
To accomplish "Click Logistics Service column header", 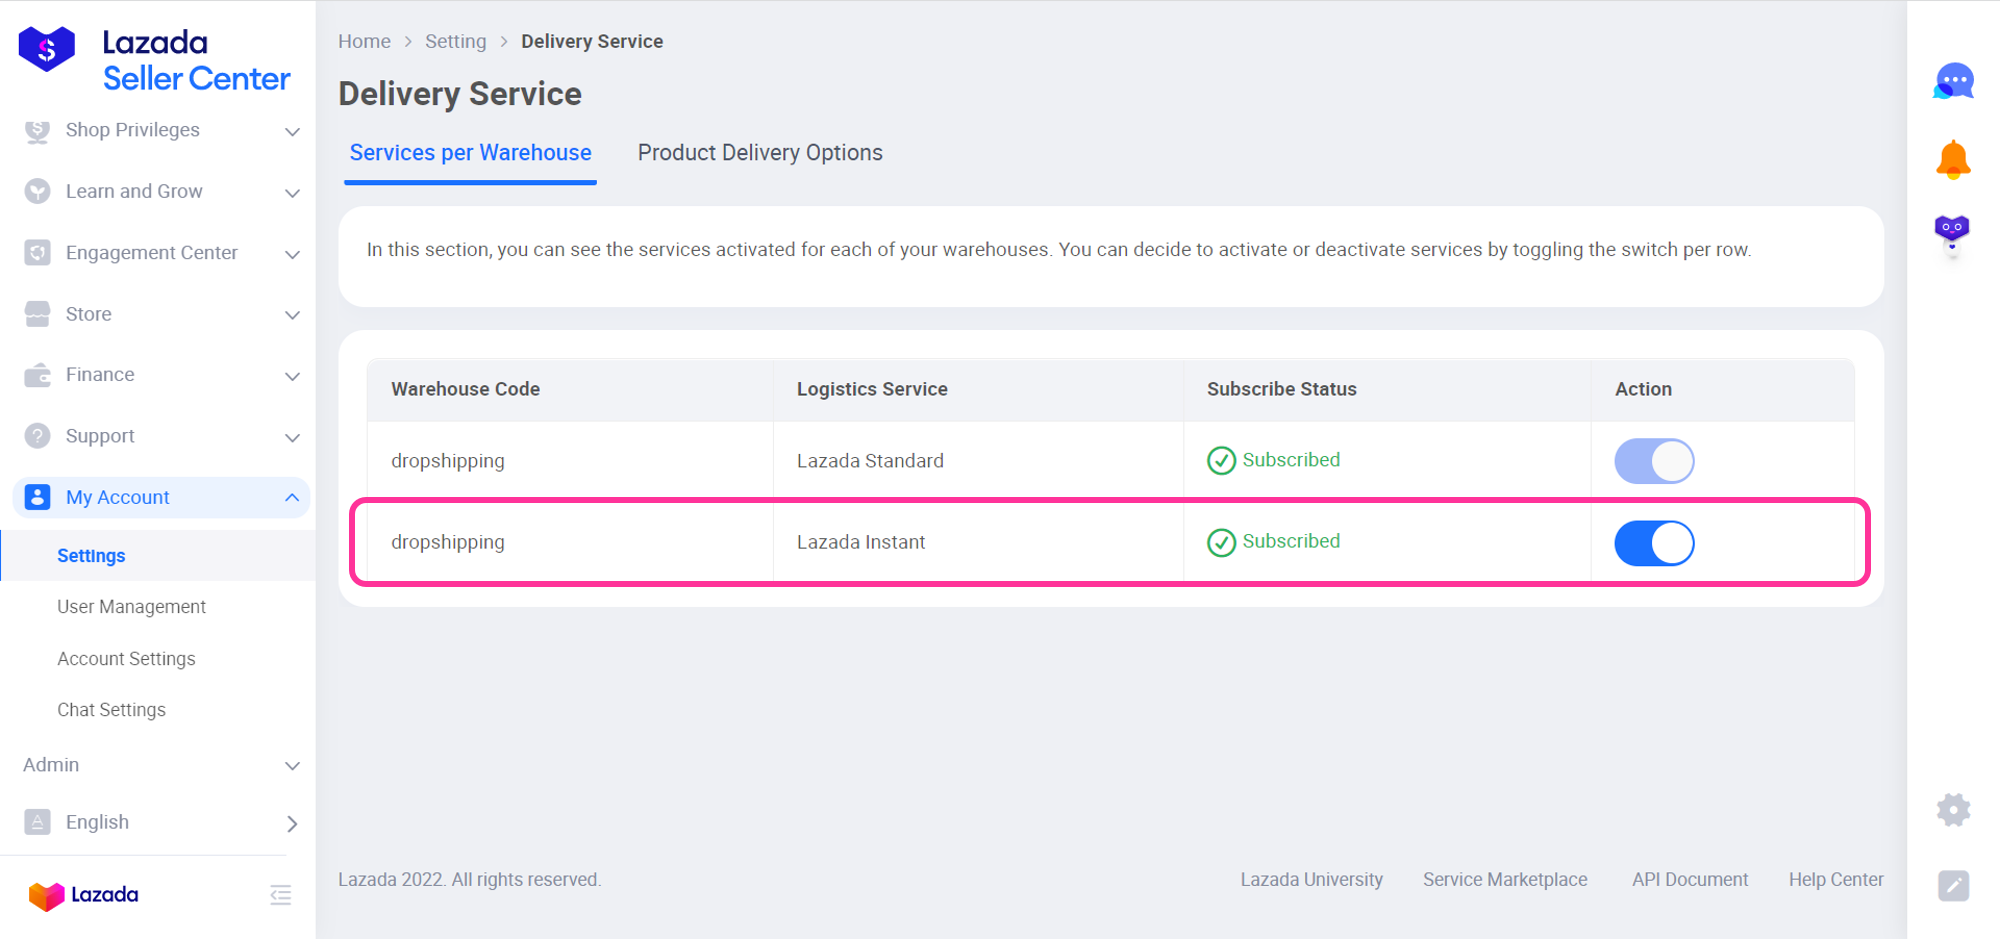I will [872, 389].
